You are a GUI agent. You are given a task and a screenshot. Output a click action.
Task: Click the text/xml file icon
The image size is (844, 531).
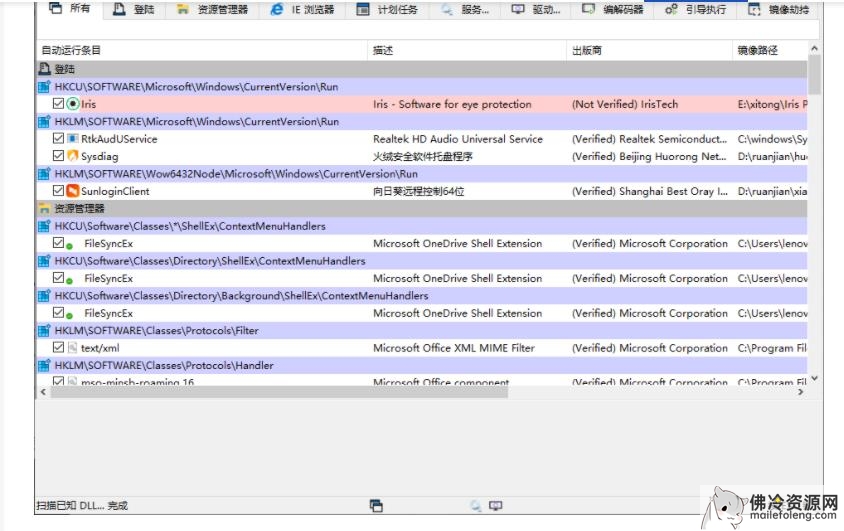73,348
